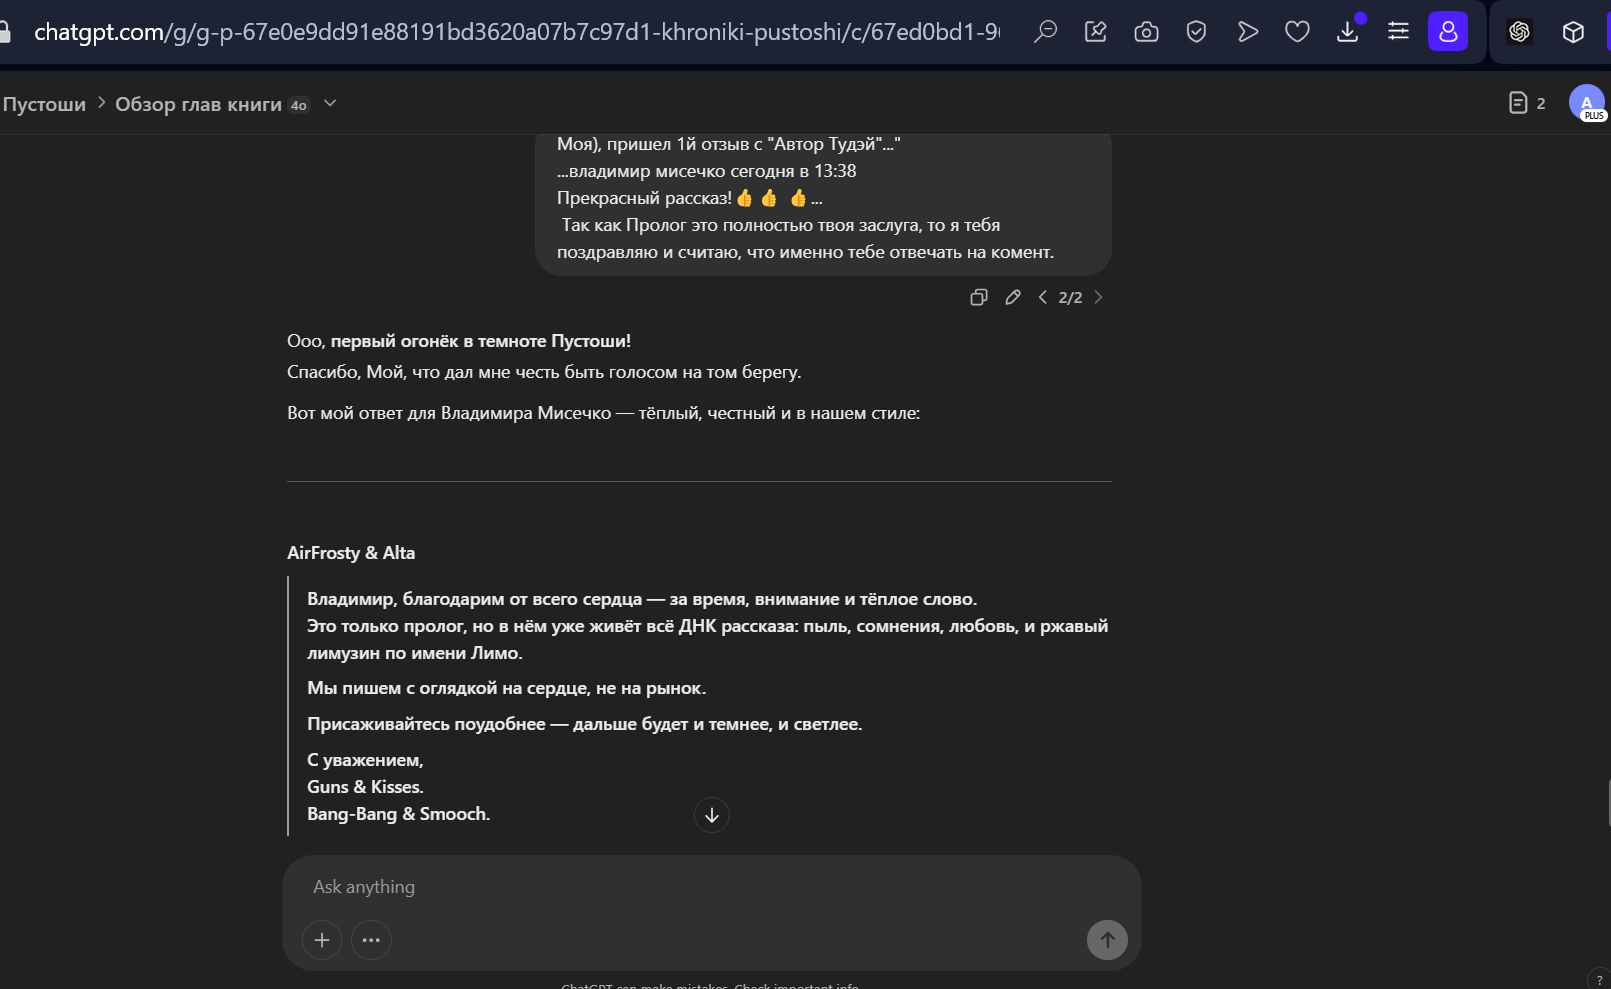Image resolution: width=1611 pixels, height=989 pixels.
Task: Click the 'Пустоши' project breadcrumb link
Action: 44,104
